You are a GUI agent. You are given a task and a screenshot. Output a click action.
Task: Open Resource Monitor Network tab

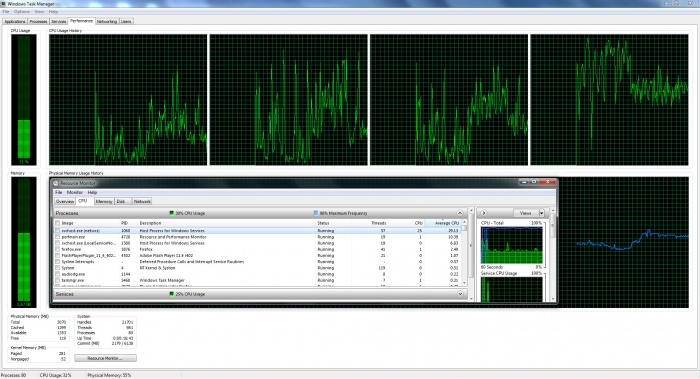tap(142, 201)
